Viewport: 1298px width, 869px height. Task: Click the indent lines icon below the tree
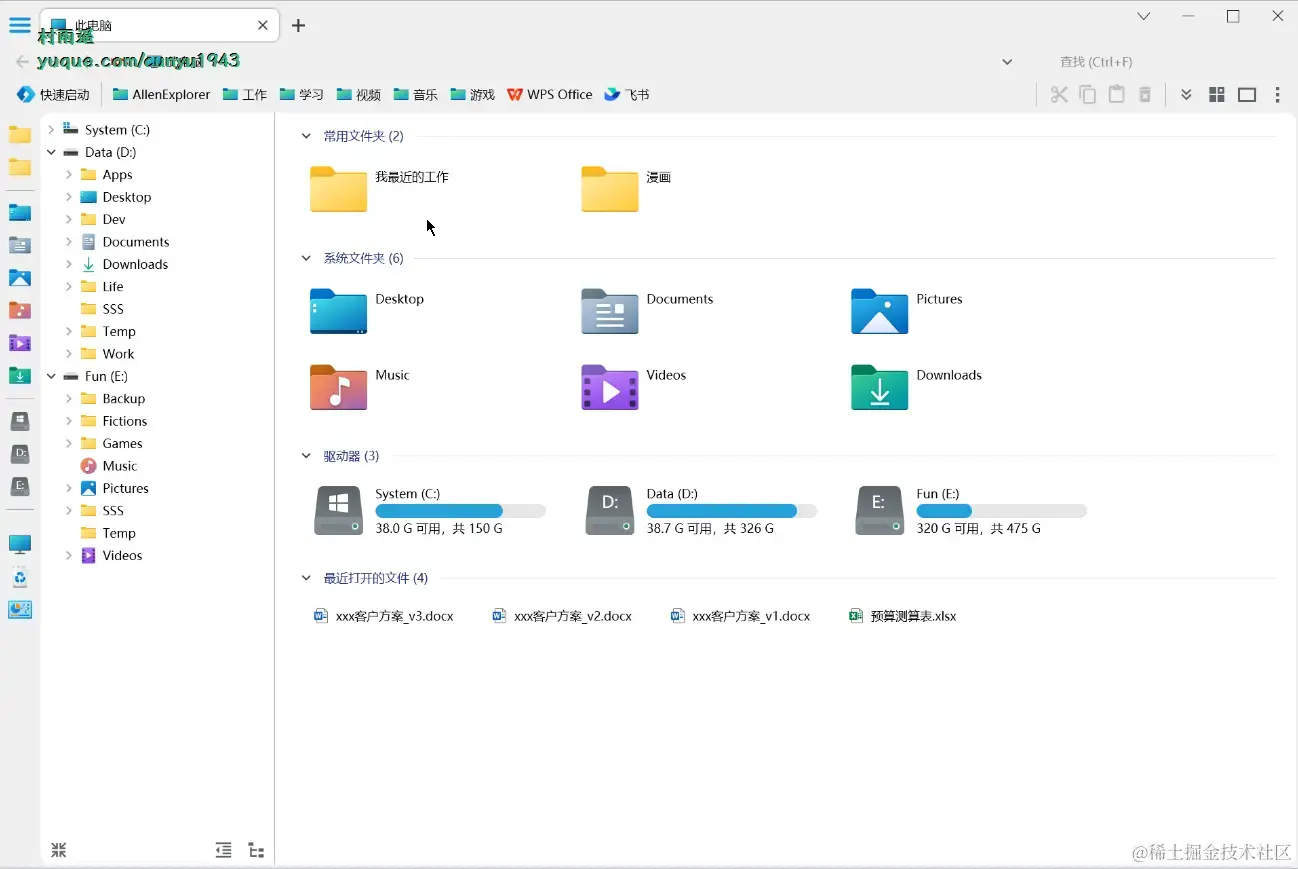224,850
